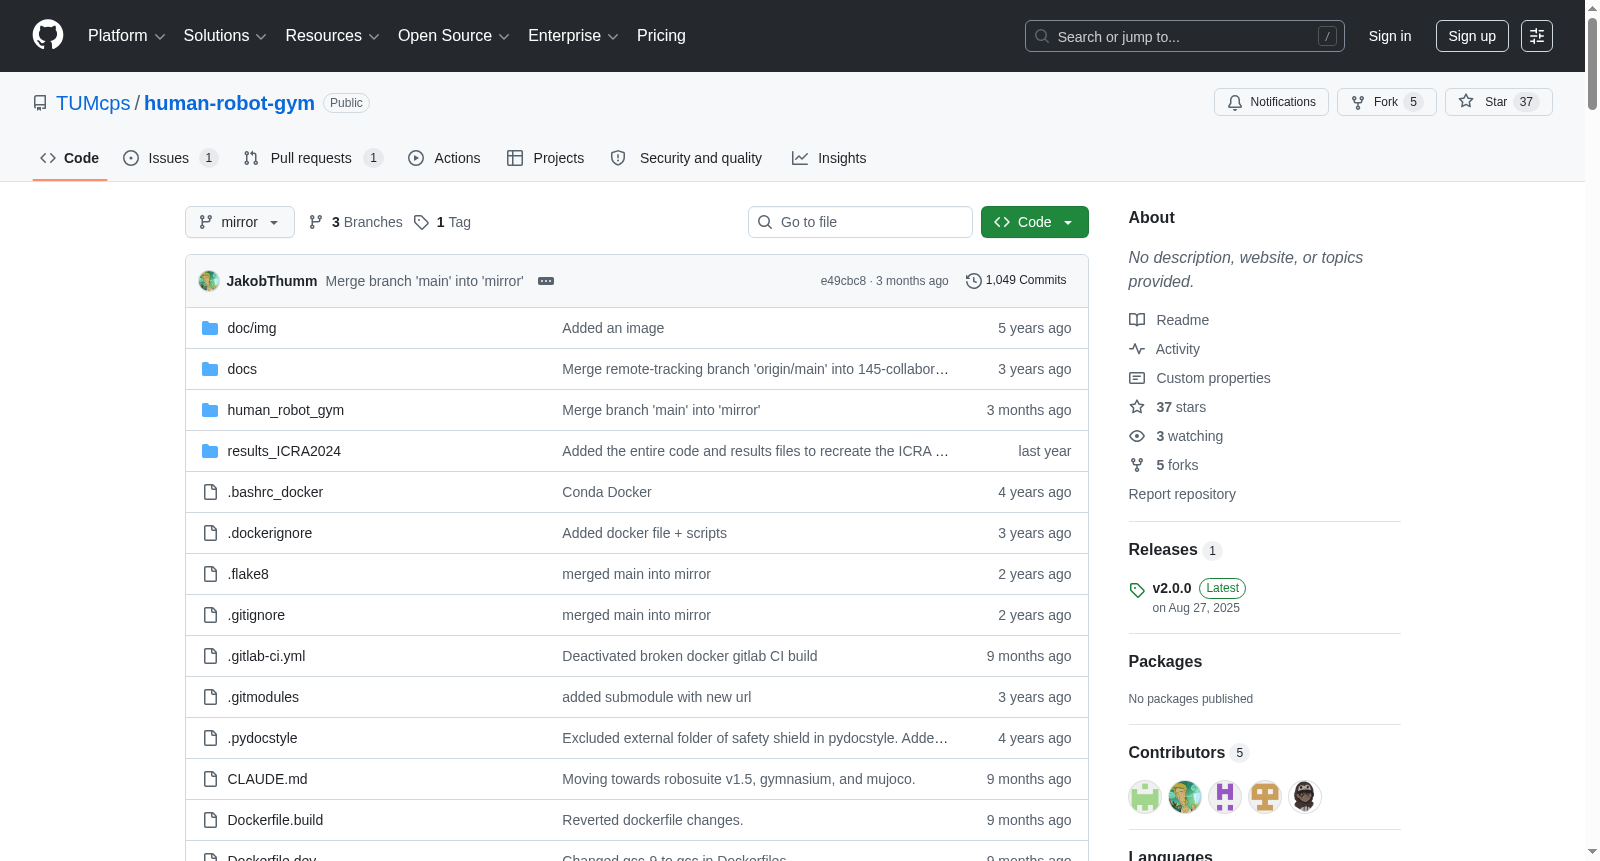Screen dimensions: 1600x861
Task: Click the Go to file search box
Action: coord(860,222)
